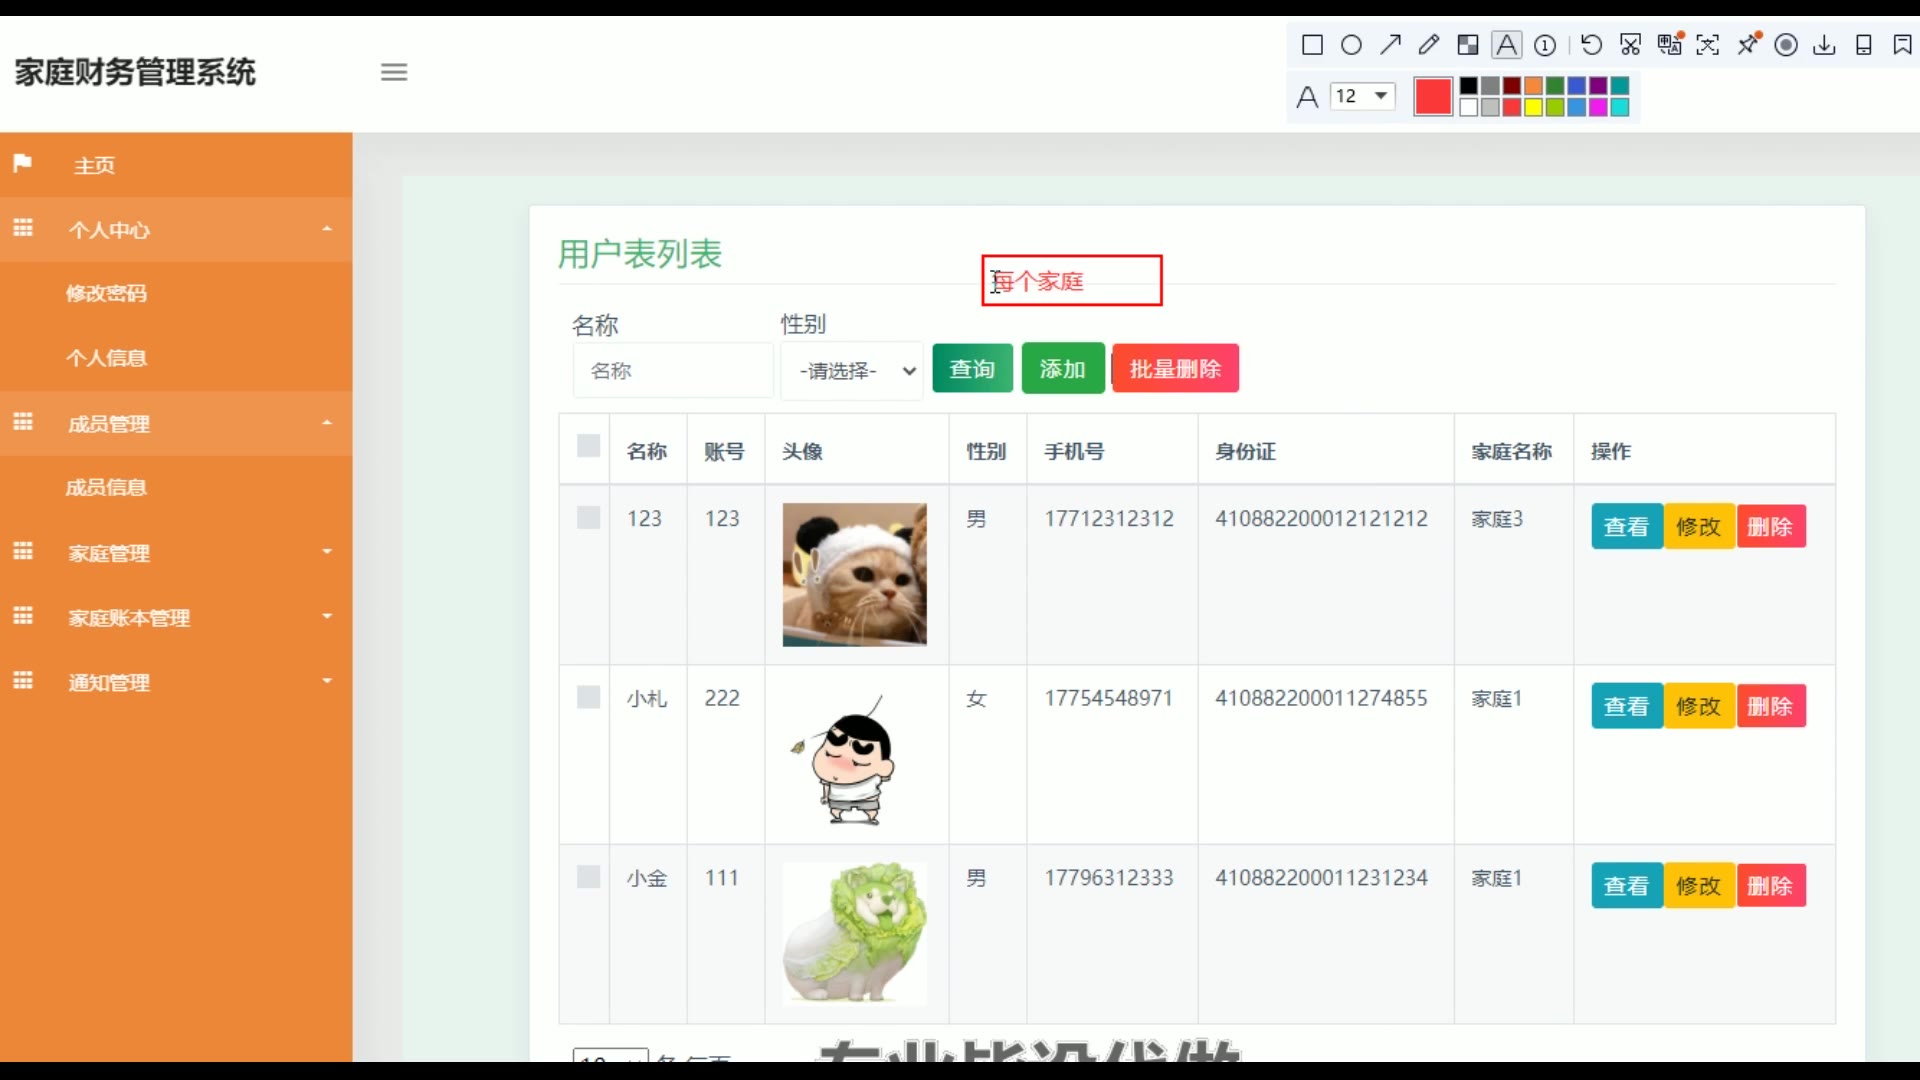Click the OCR text recognition icon

tap(1708, 45)
